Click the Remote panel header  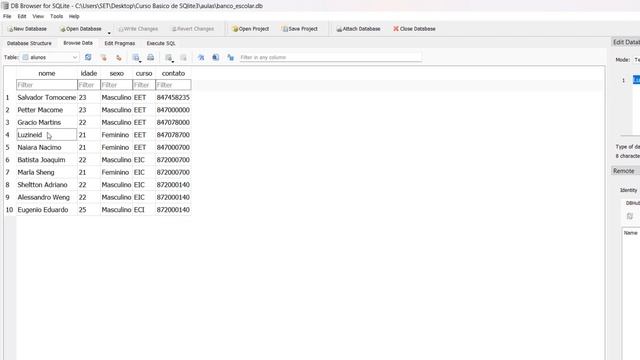pos(625,171)
